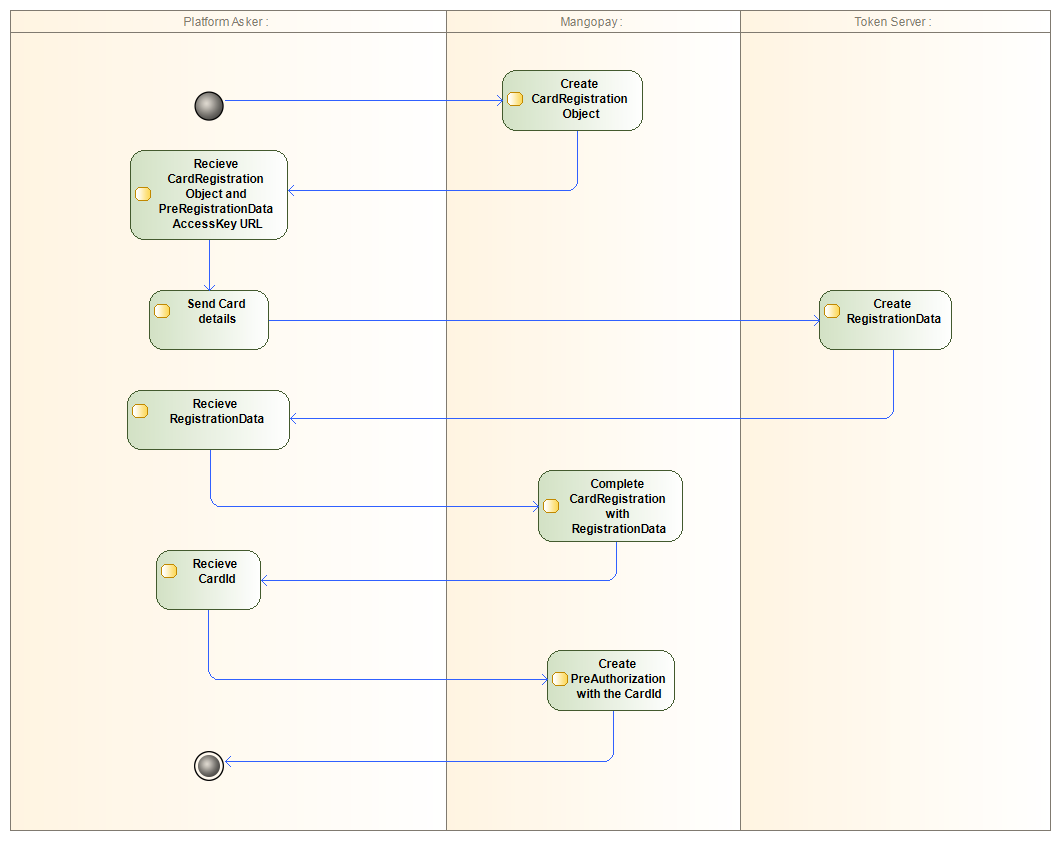
Task: Click the final end node circle
Action: (209, 766)
